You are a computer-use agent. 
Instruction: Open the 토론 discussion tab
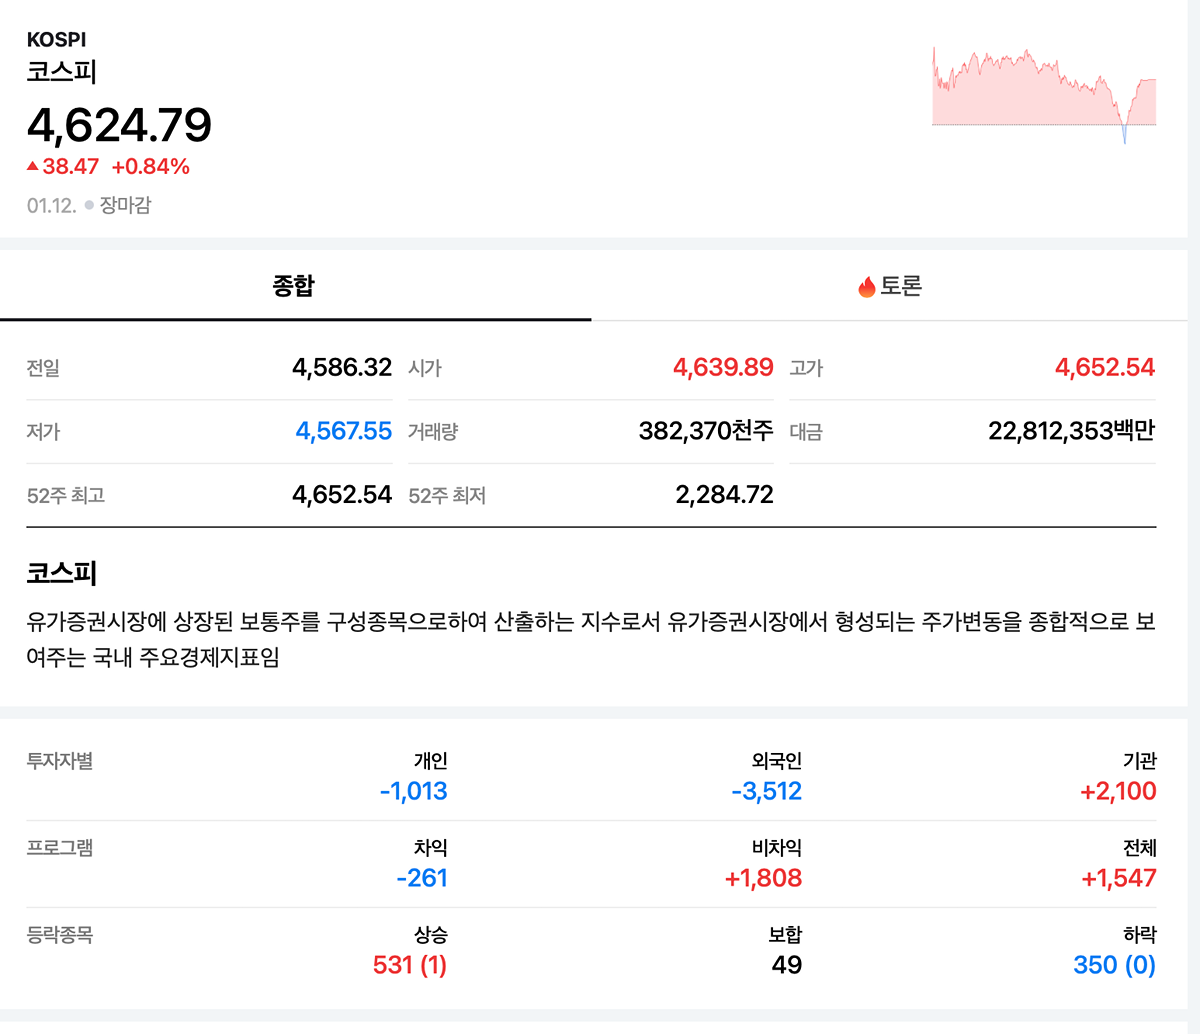pos(900,287)
